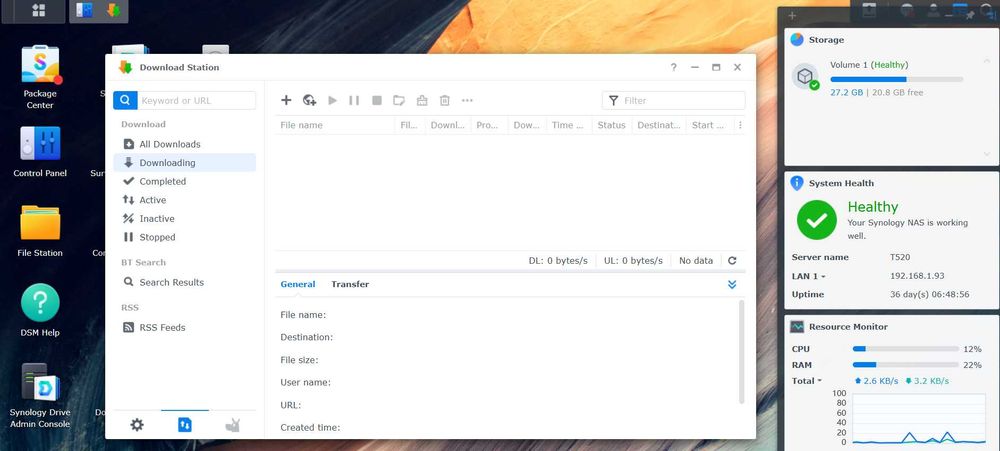This screenshot has width=1000, height=451.
Task: Sort by Progress column header
Action: pos(488,125)
